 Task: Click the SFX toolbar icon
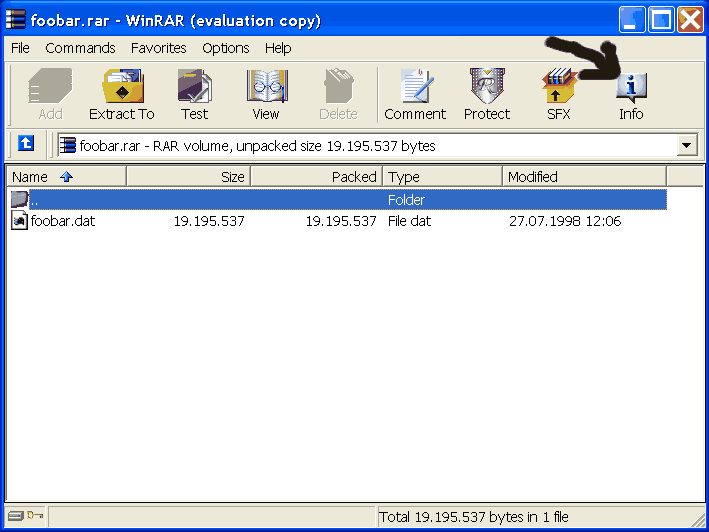coord(559,86)
